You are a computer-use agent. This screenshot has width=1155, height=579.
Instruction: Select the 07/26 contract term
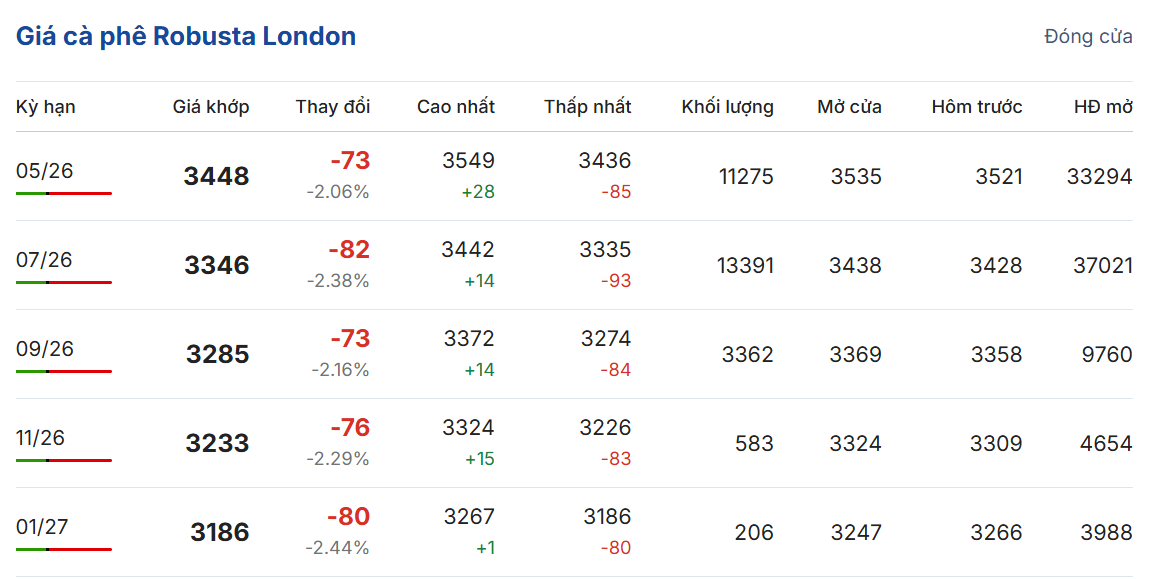[x=45, y=260]
